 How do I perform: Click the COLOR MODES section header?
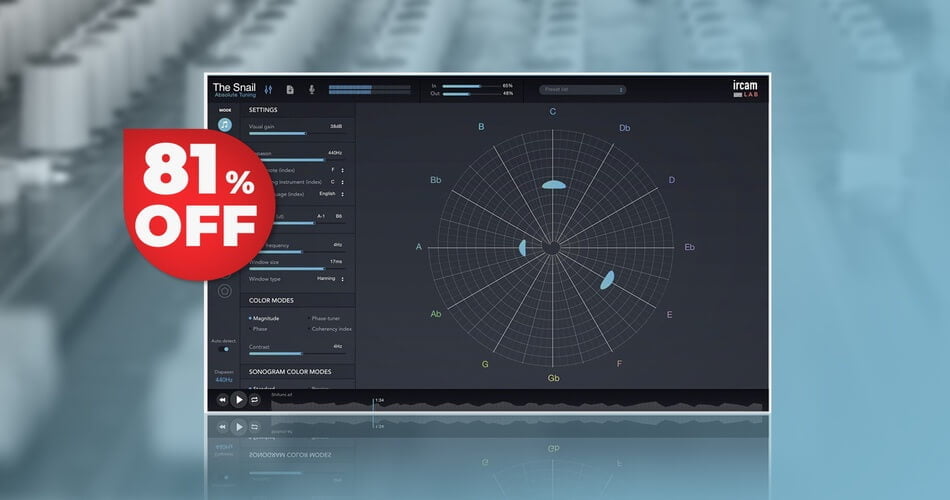tap(271, 300)
